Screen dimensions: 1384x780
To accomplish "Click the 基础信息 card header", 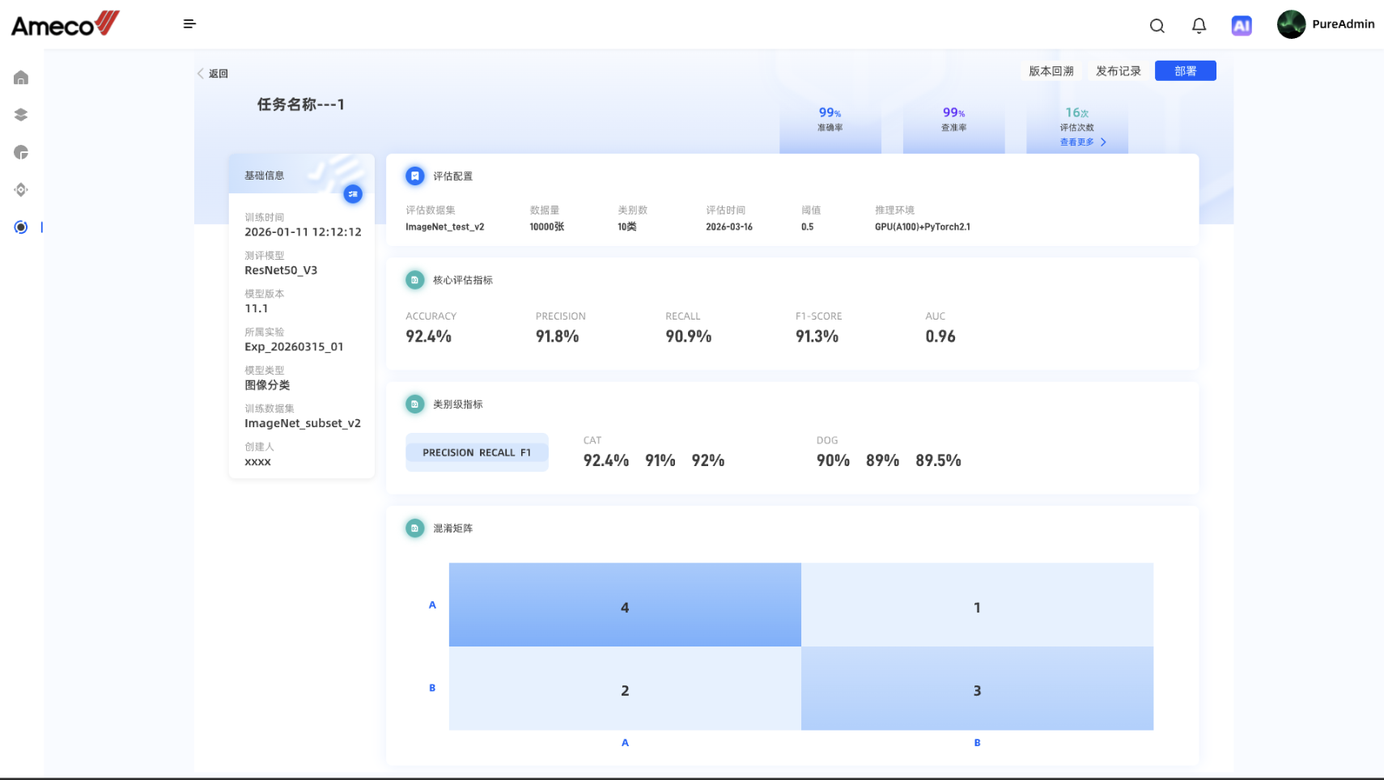I will coord(301,175).
